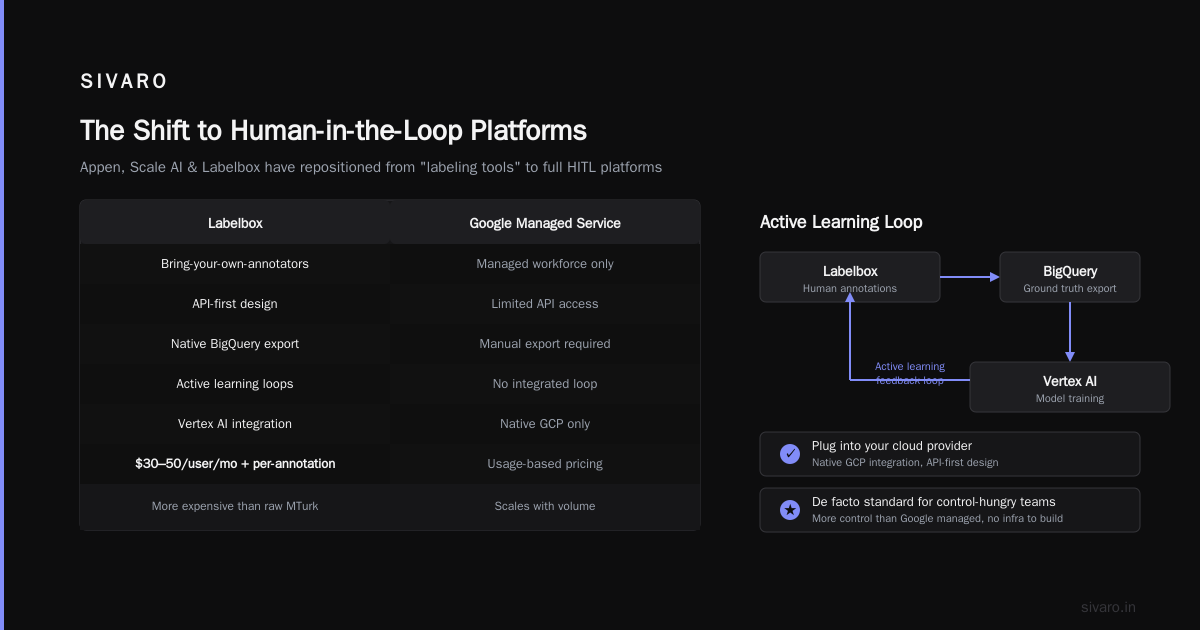Click the Plug into your cloud provider card

click(950, 454)
